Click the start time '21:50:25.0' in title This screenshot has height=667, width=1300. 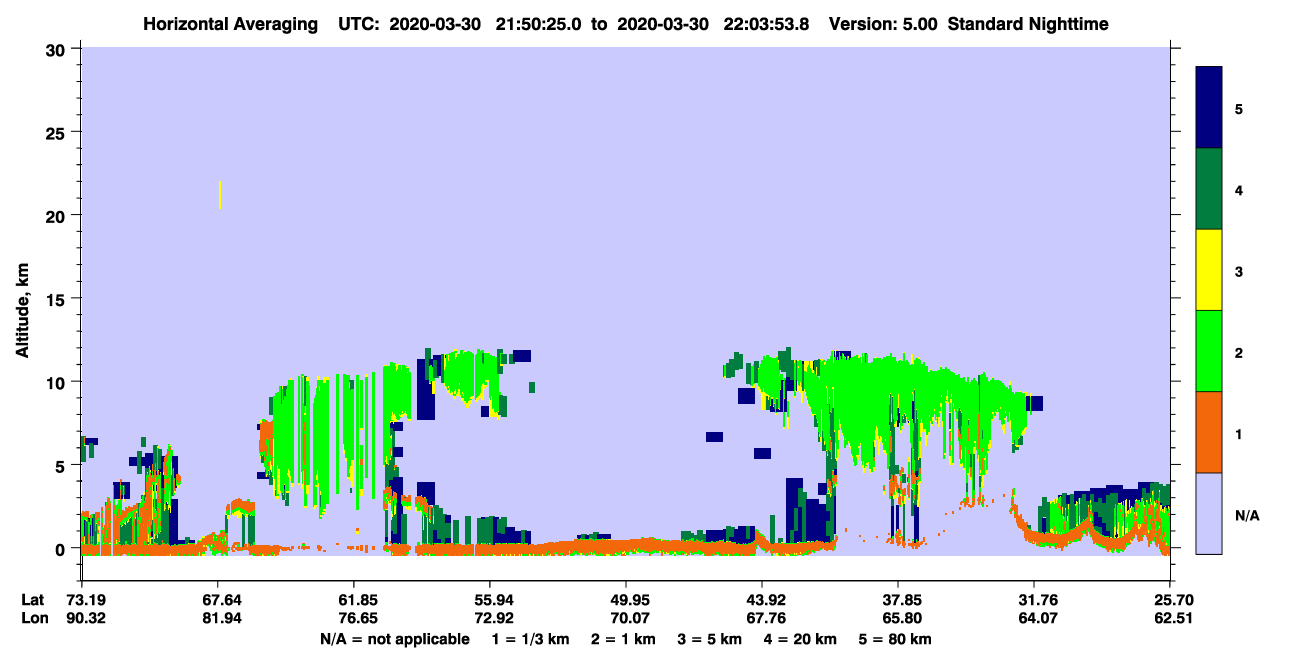coord(540,23)
